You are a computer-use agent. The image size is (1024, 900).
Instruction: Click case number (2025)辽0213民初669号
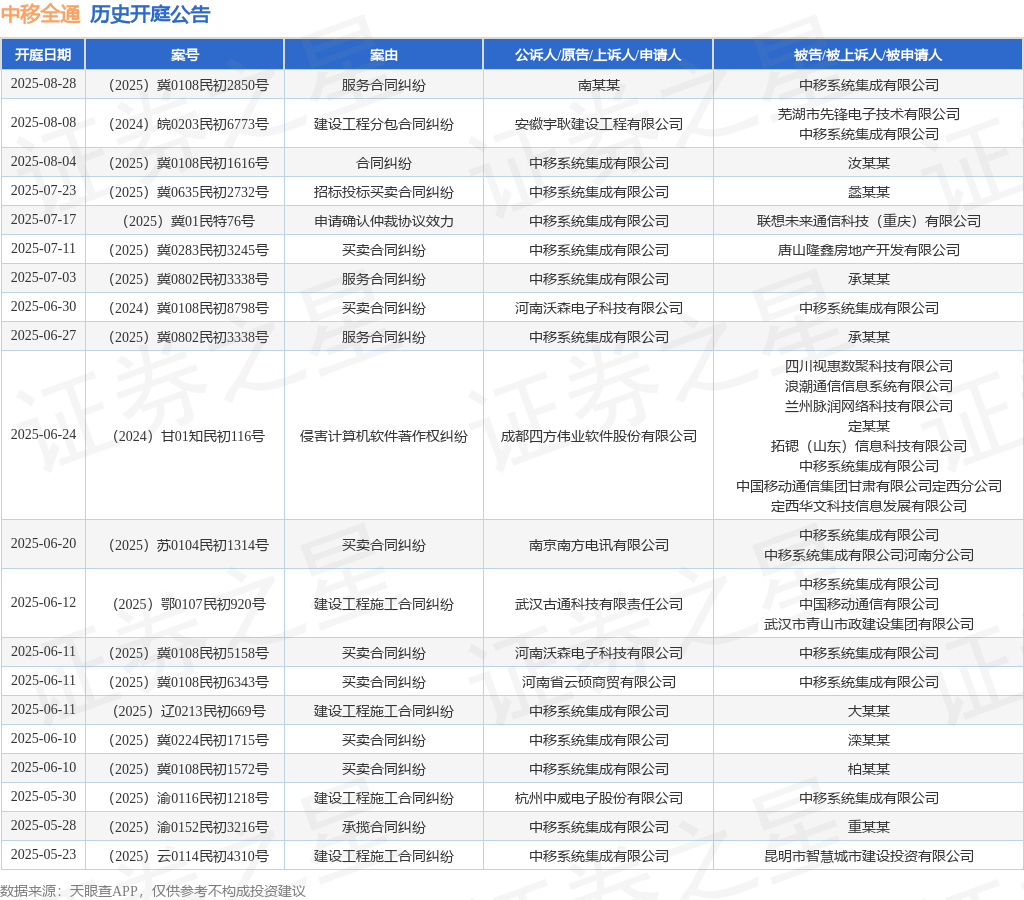point(188,711)
